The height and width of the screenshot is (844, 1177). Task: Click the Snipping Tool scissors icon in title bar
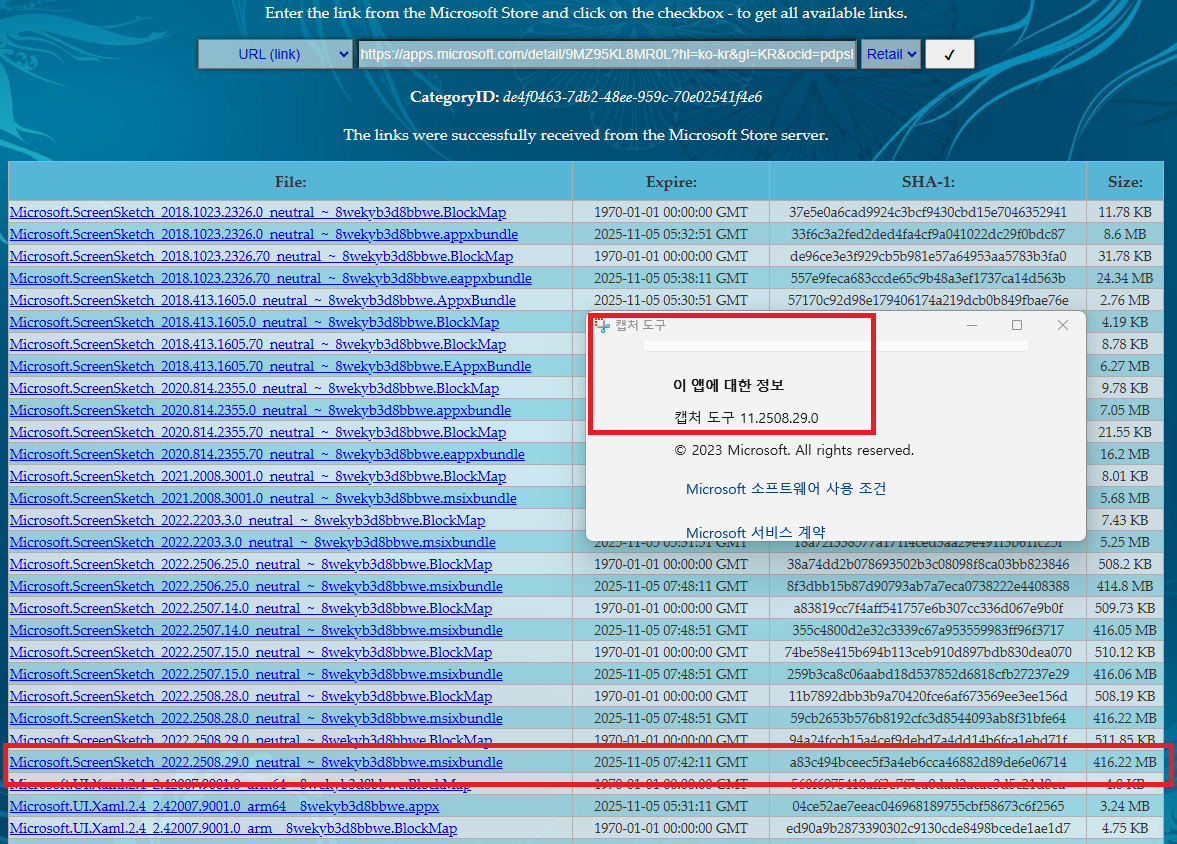tap(602, 325)
